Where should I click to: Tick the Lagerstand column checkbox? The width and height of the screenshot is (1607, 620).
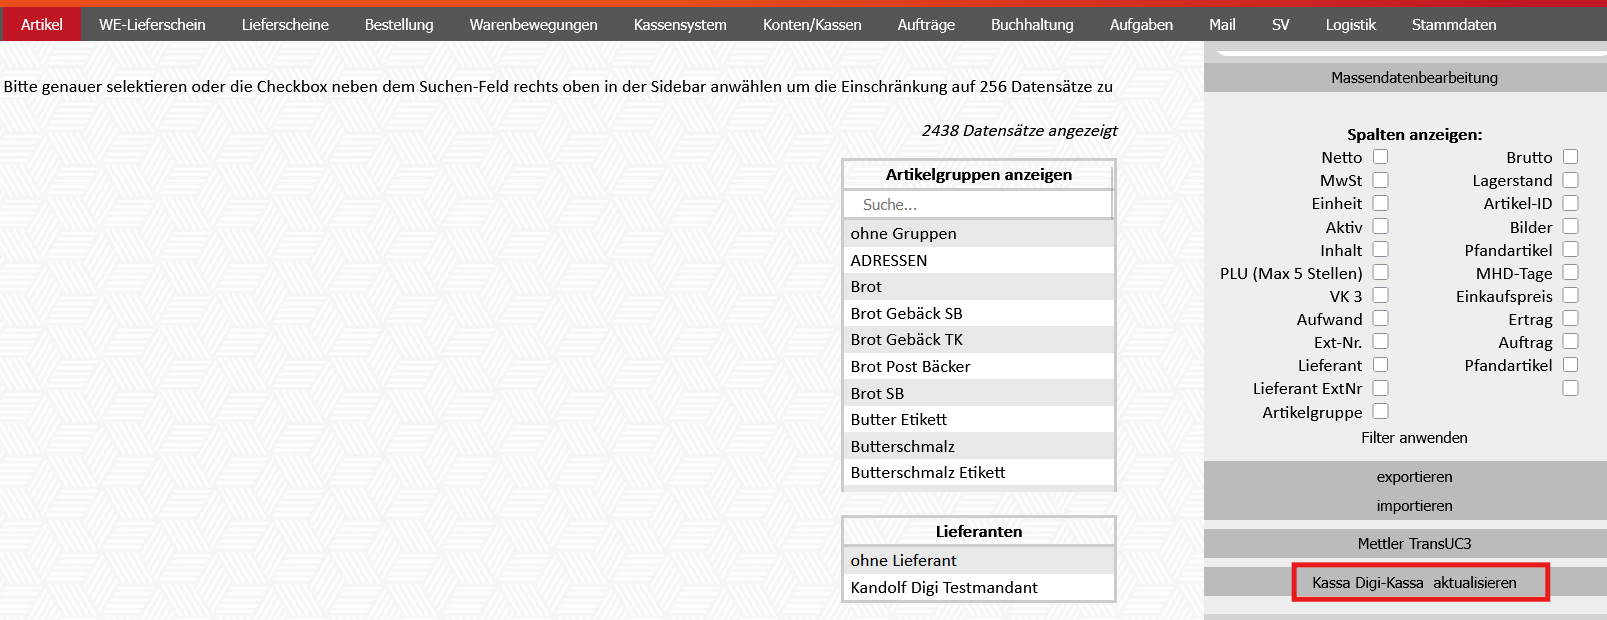1570,180
